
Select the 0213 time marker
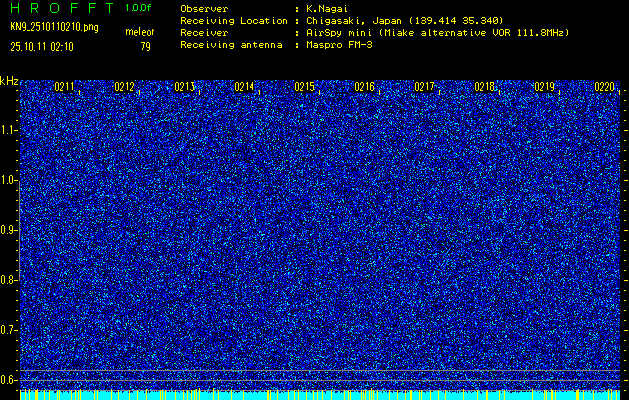(185, 87)
